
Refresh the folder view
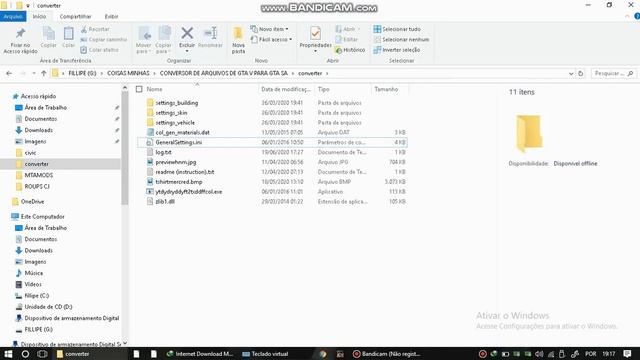pos(580,73)
